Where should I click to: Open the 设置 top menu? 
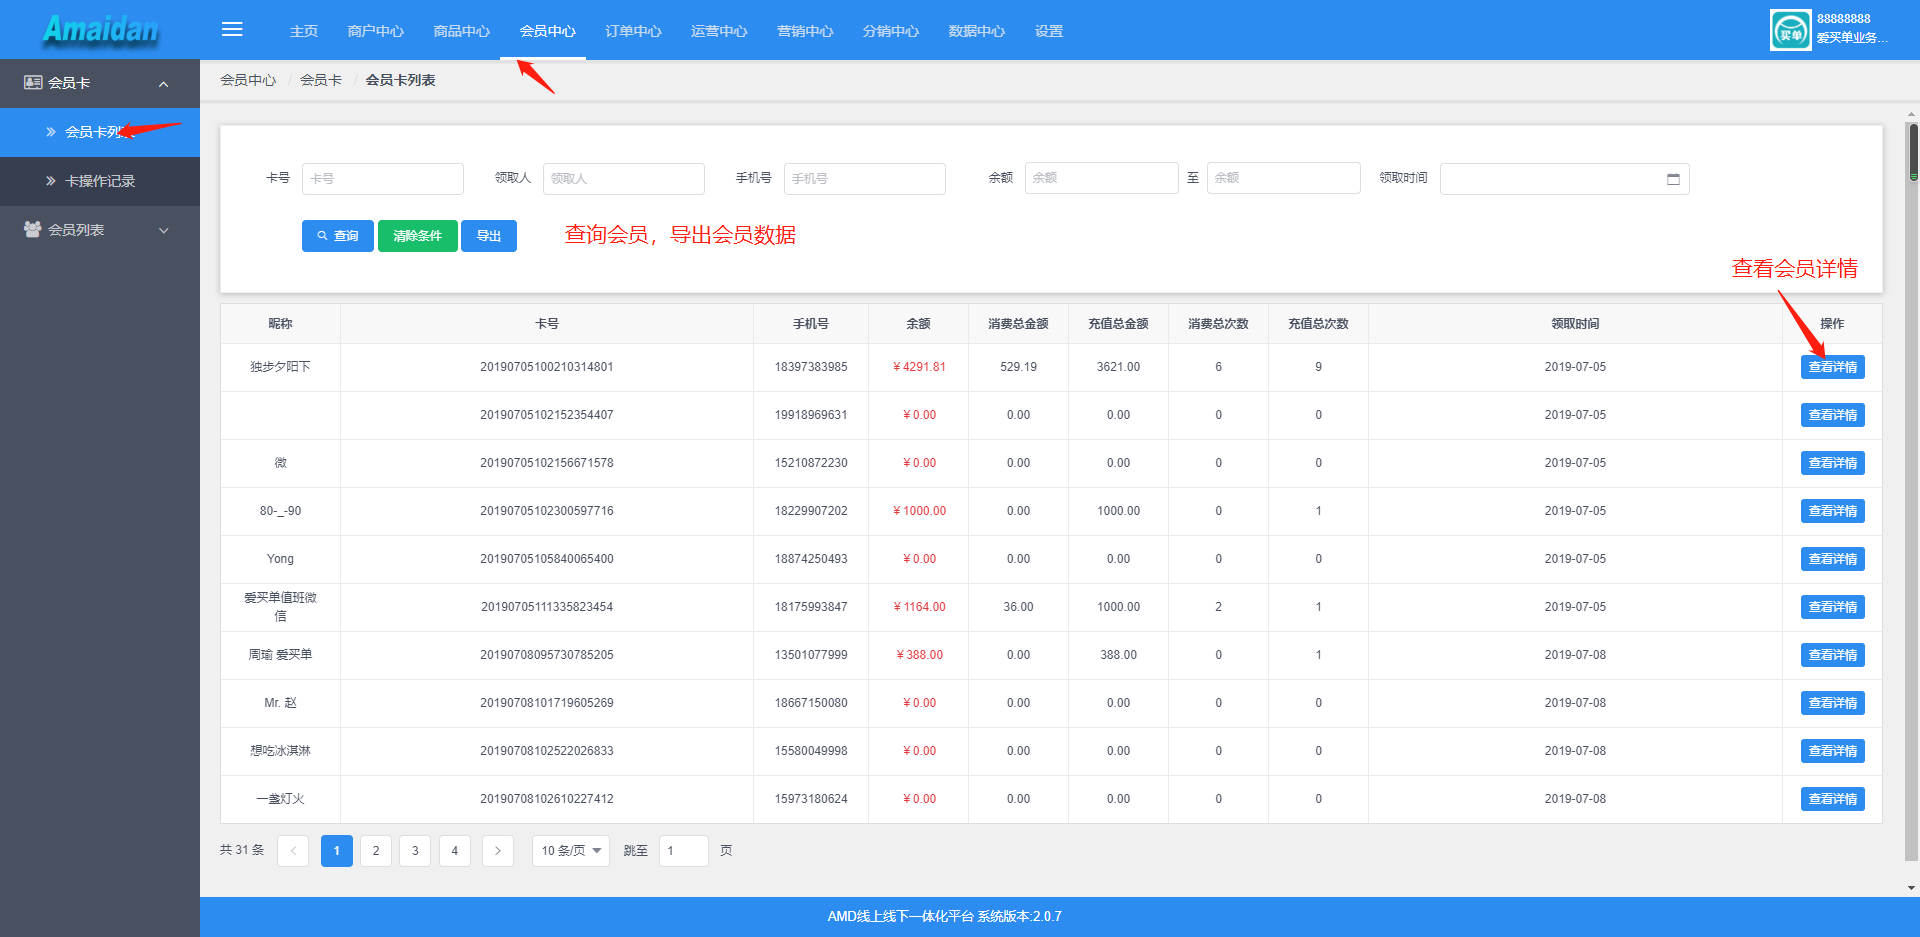point(1049,31)
